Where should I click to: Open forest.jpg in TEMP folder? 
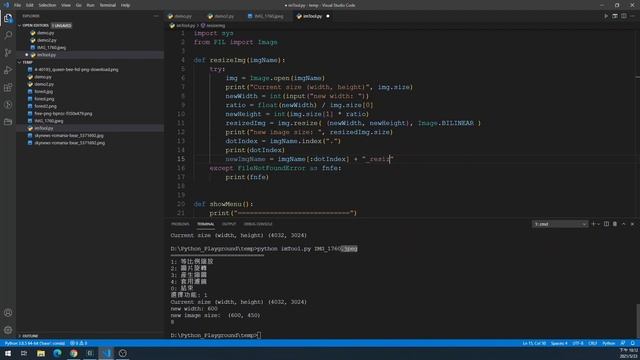[x=44, y=91]
